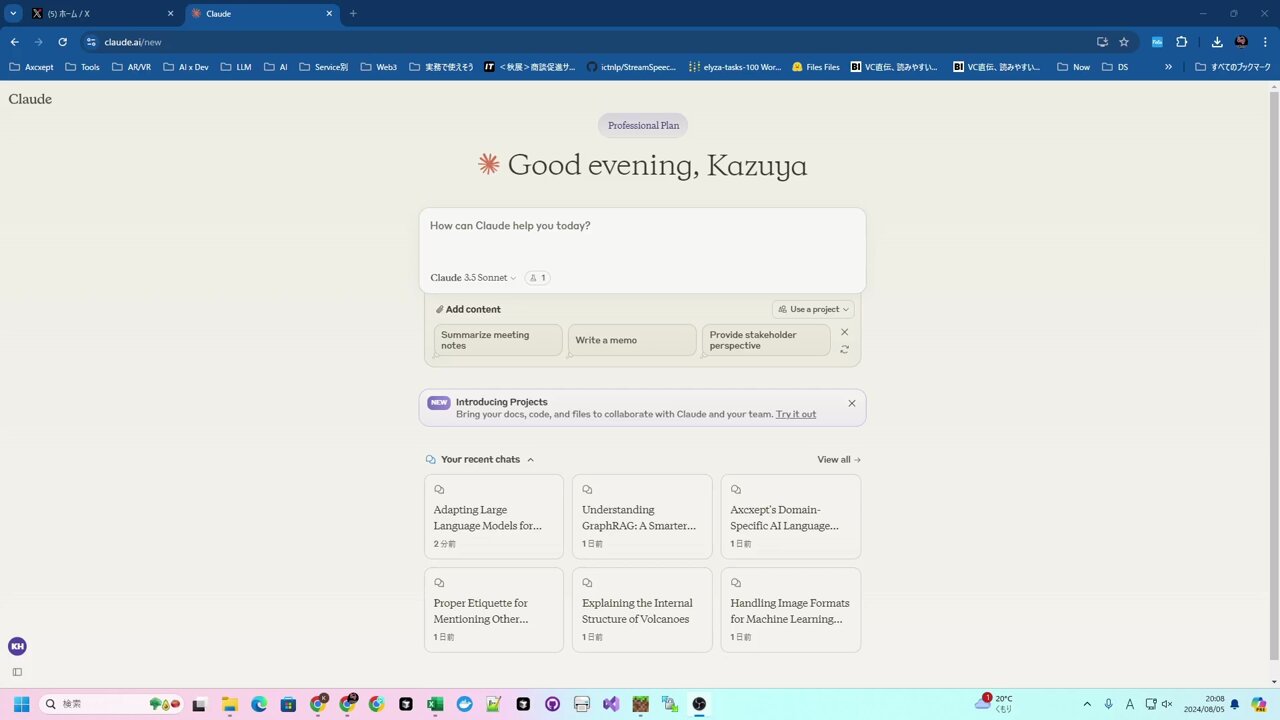Viewport: 1280px width, 720px height.
Task: Click the Claude logo at top left
Action: tap(30, 99)
